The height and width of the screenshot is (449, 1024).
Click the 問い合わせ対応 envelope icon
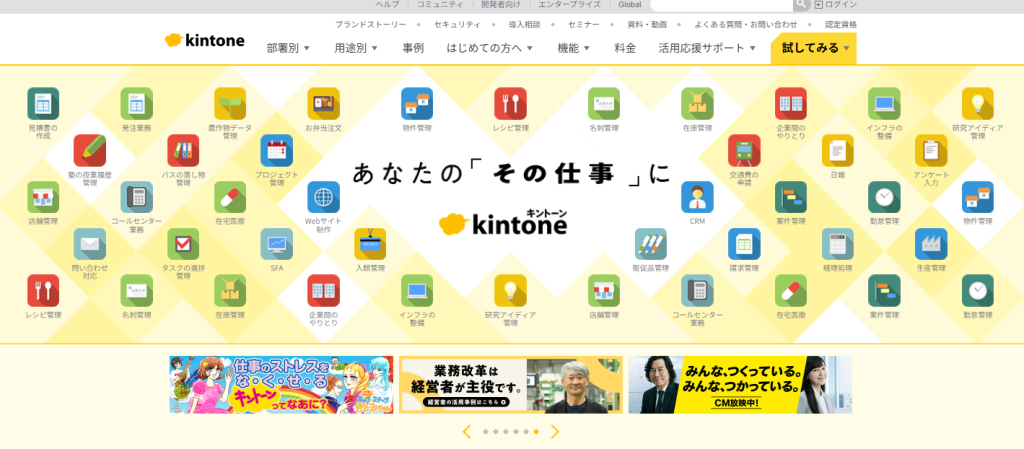pyautogui.click(x=90, y=244)
